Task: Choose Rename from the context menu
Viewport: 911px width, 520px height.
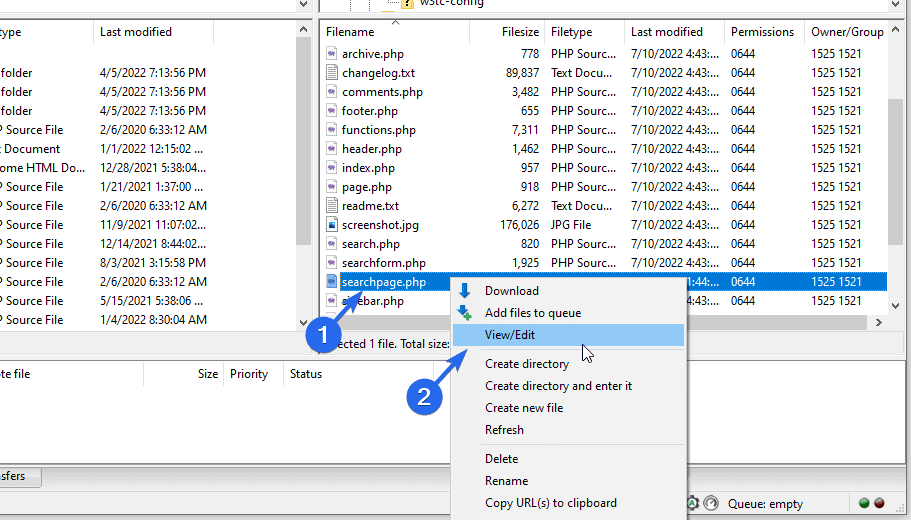Action: (x=569, y=481)
